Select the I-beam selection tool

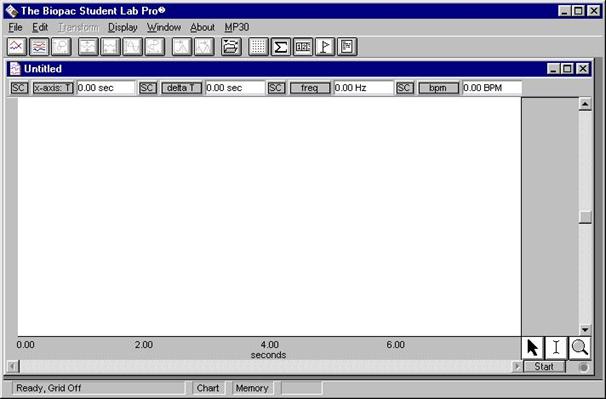click(556, 348)
